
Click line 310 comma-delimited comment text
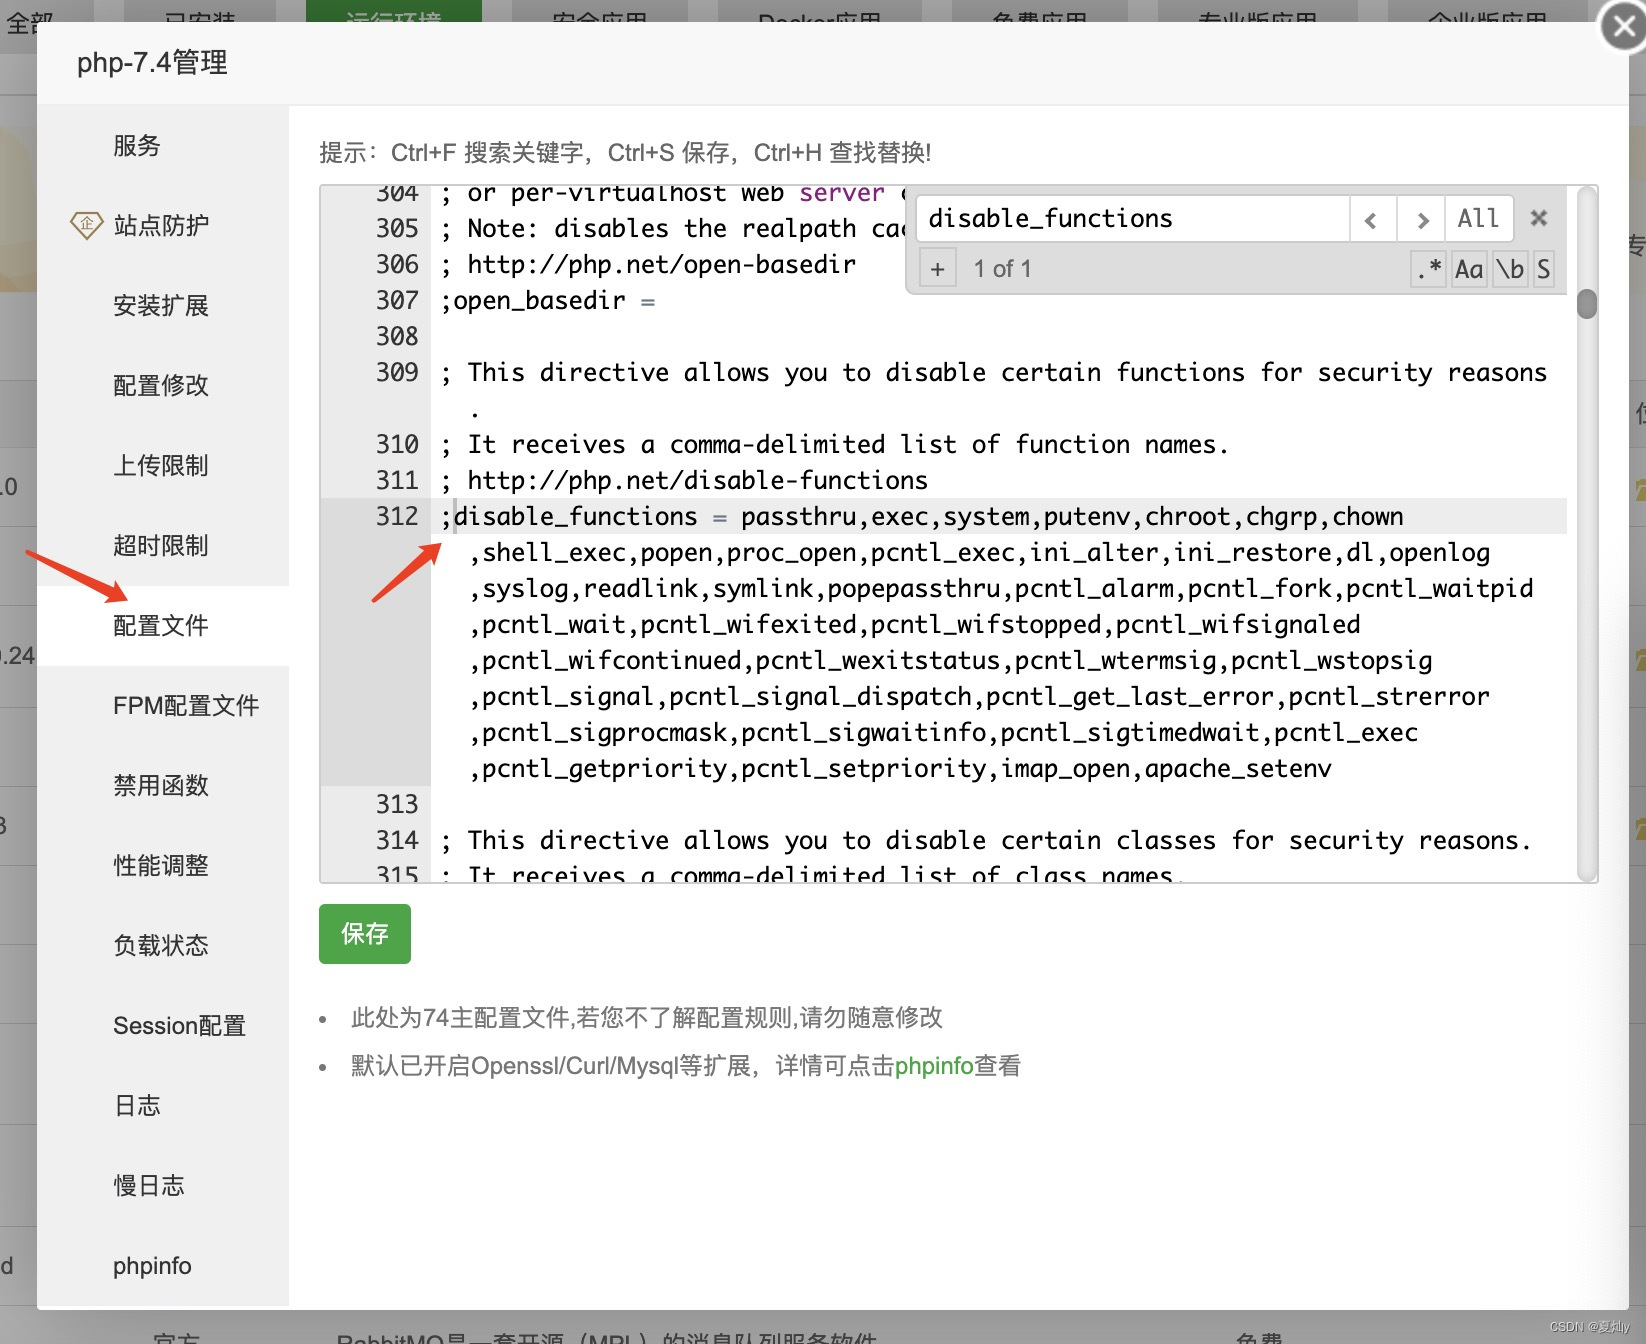(835, 445)
